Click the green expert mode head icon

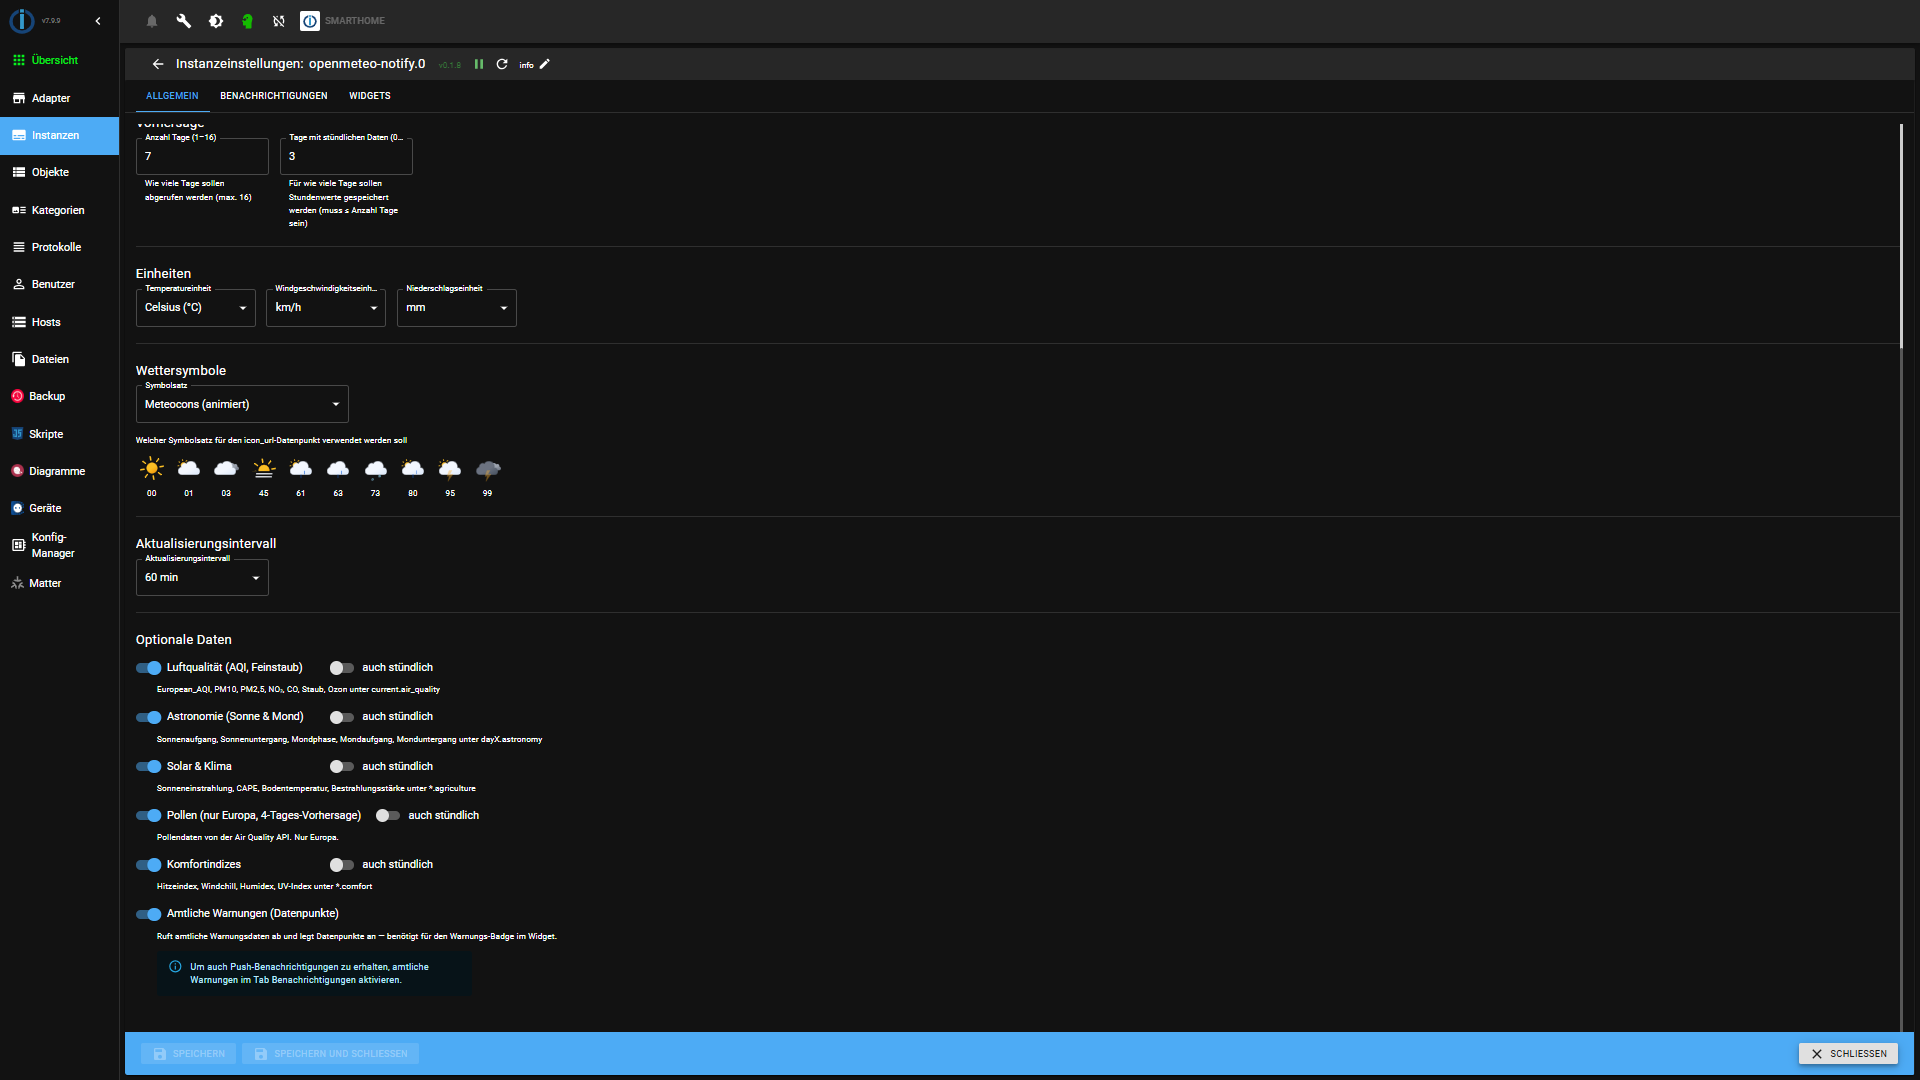pos(247,21)
